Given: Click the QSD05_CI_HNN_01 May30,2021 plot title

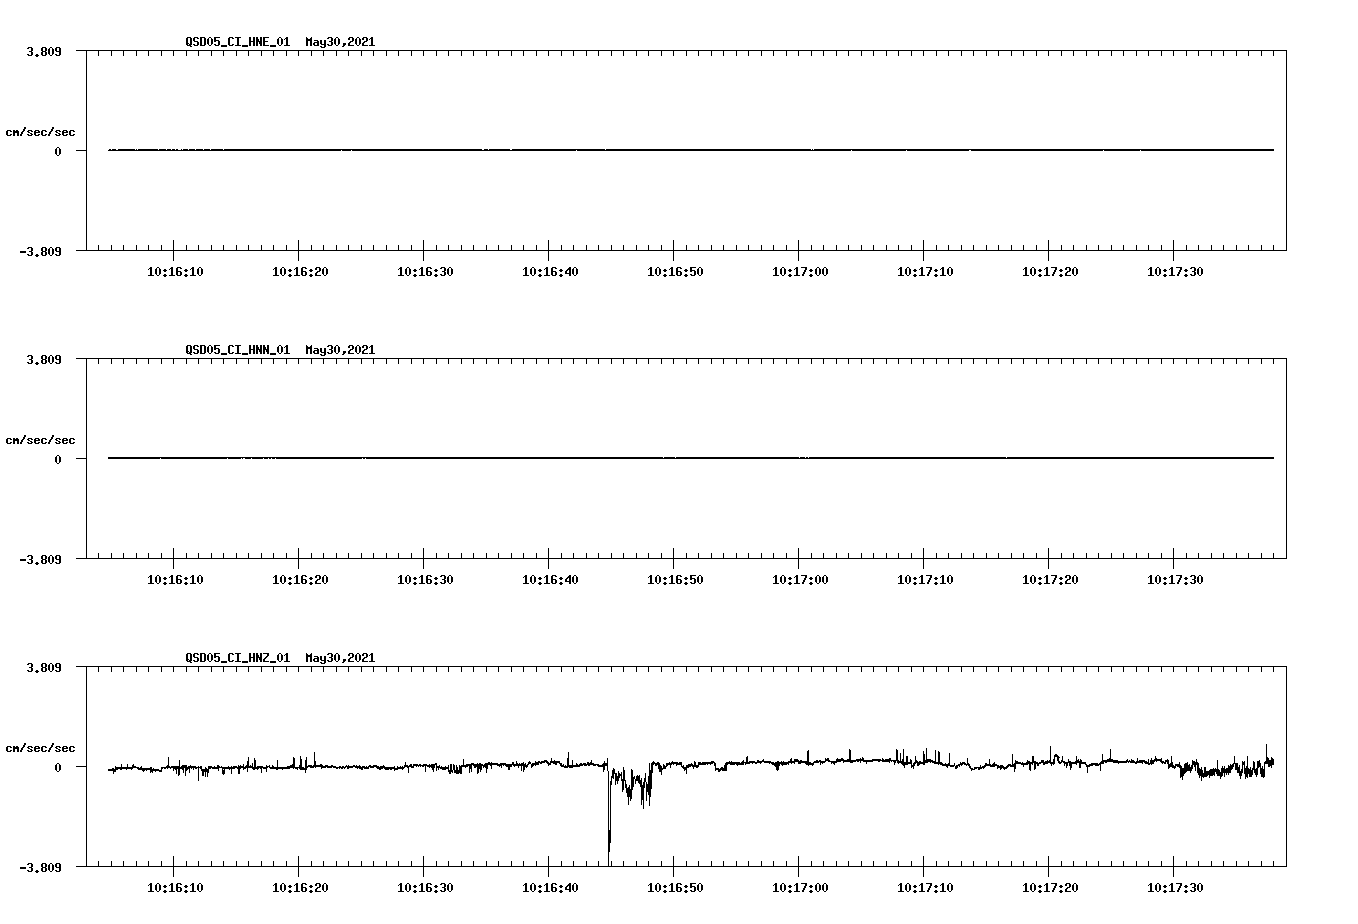Looking at the screenshot, I should (280, 350).
